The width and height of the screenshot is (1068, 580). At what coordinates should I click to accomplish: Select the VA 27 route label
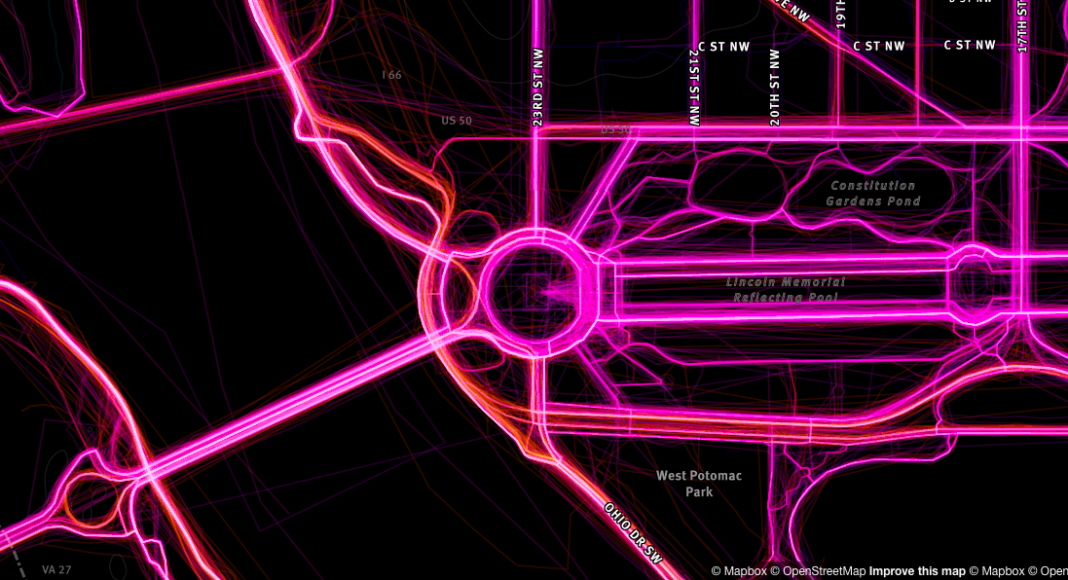(57, 570)
